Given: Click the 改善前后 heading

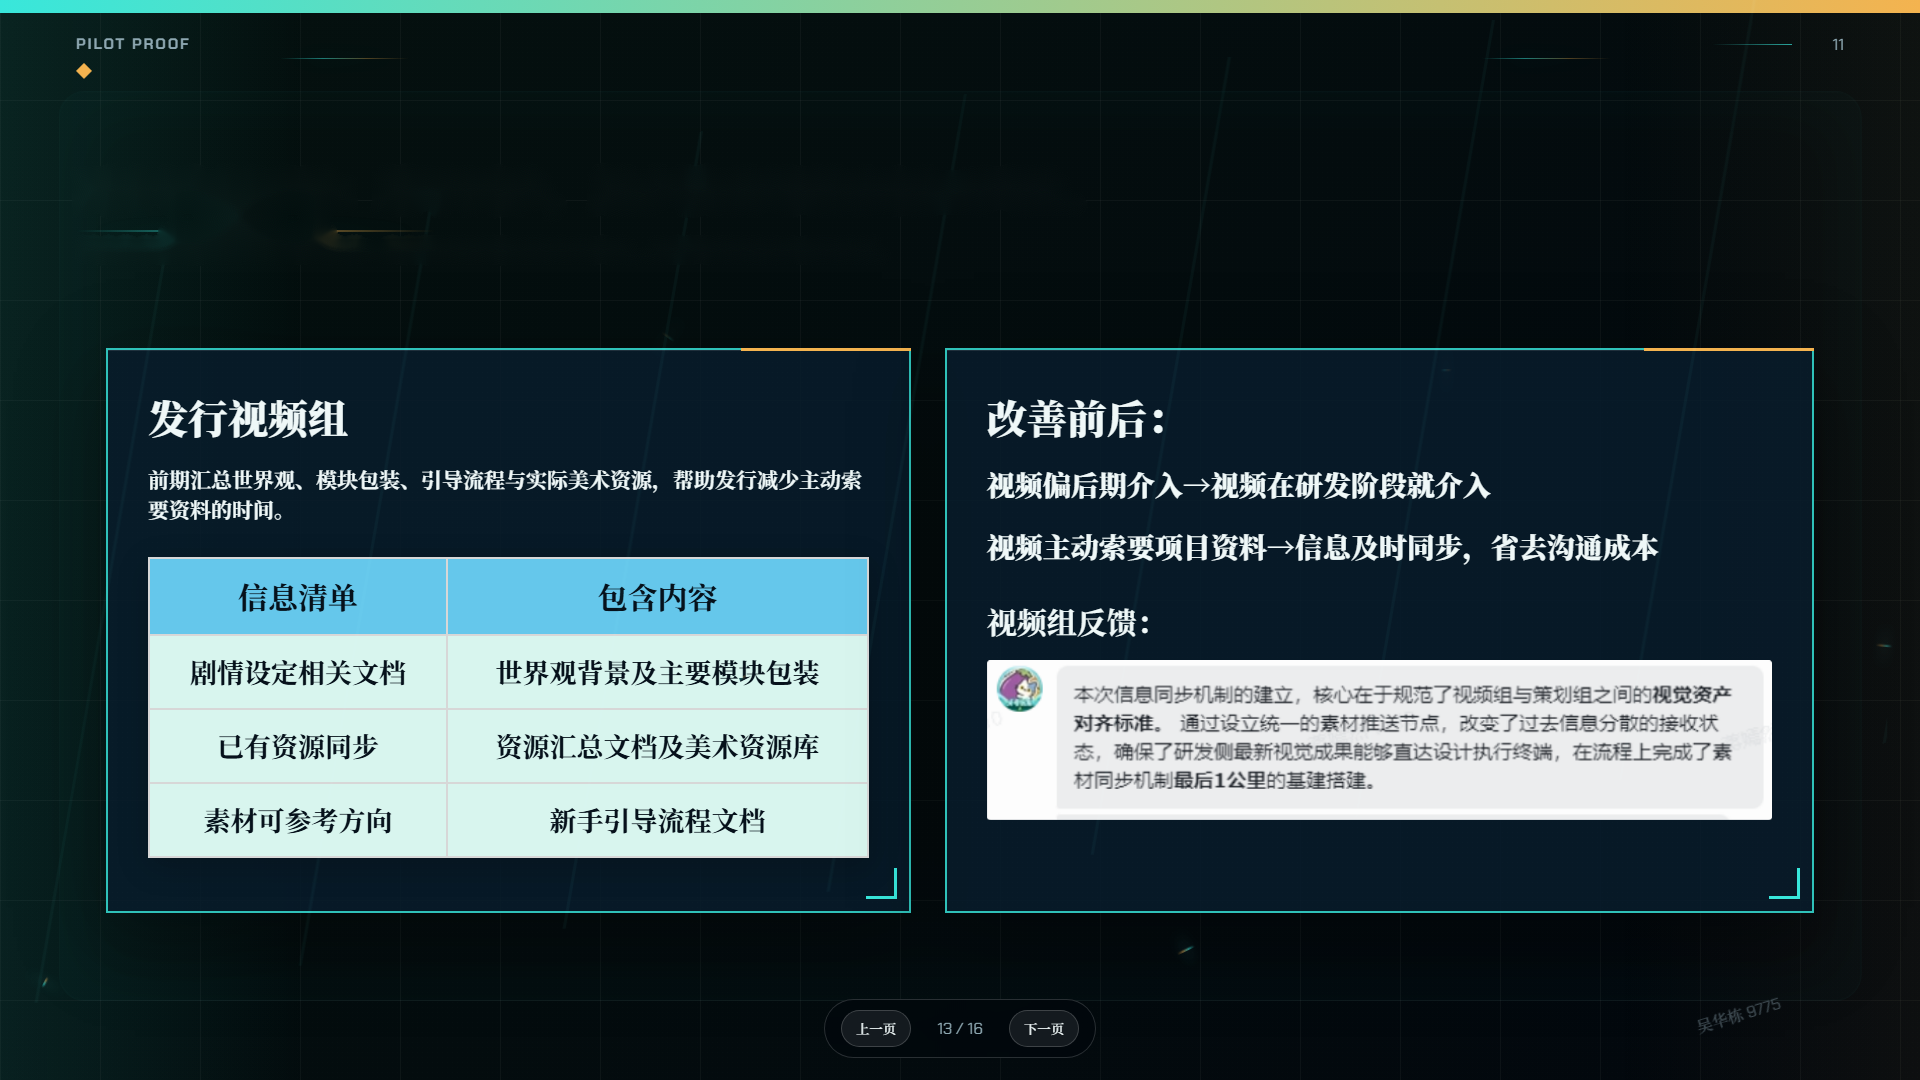Looking at the screenshot, I should point(1076,419).
